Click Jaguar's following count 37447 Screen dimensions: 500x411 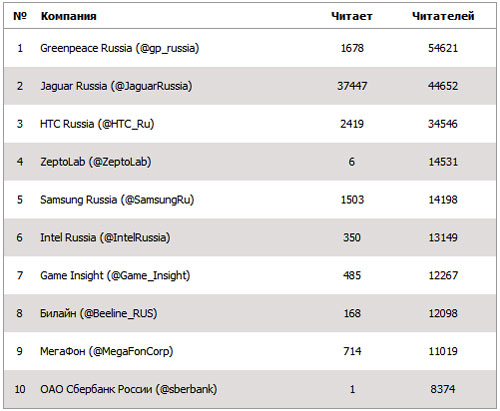[352, 86]
